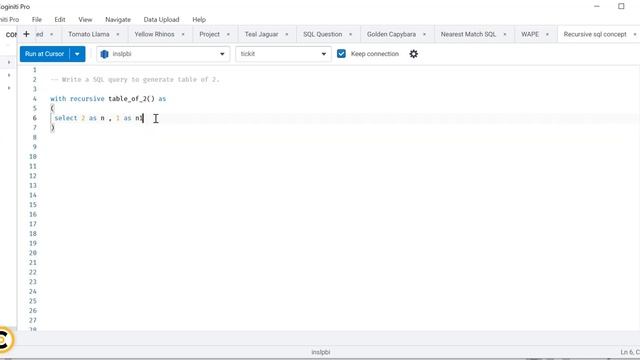Close the SQL Question tab
This screenshot has width=640, height=360.
click(x=350, y=35)
